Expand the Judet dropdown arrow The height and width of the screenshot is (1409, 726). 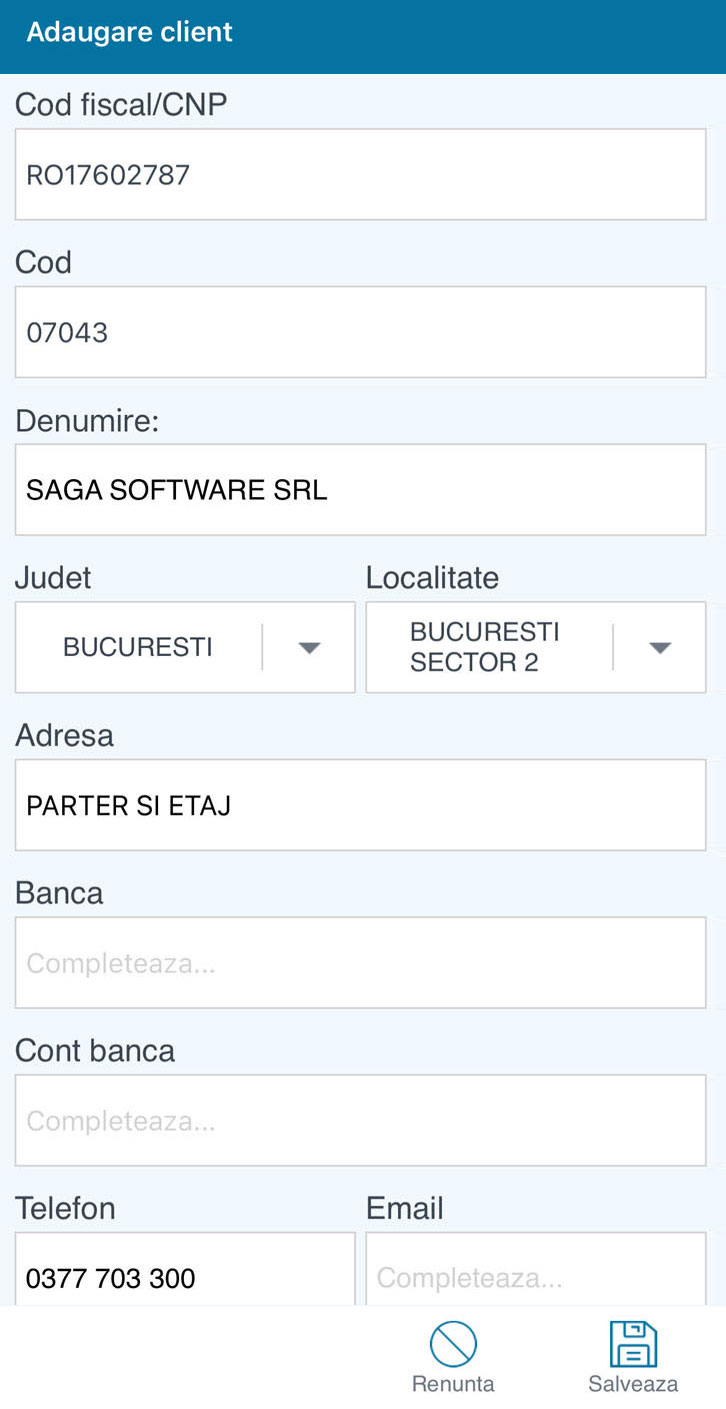click(x=309, y=648)
